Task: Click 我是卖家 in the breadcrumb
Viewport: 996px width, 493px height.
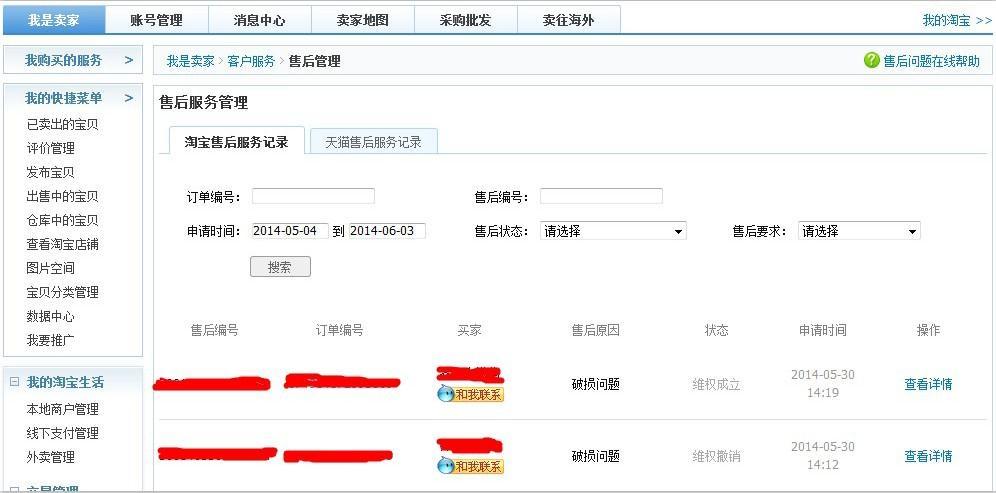Action: [x=191, y=61]
